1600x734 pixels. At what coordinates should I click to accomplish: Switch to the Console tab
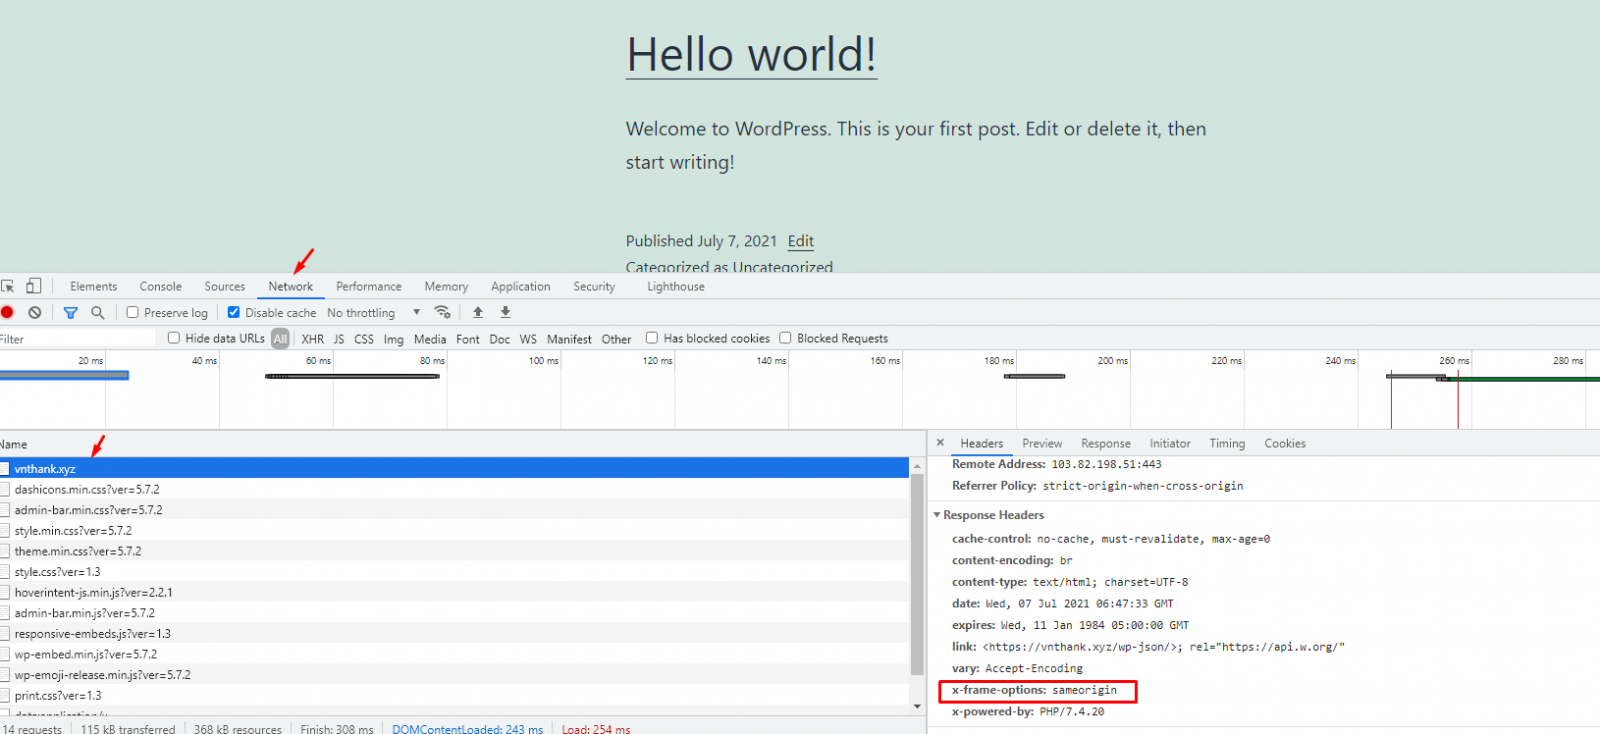tap(160, 287)
